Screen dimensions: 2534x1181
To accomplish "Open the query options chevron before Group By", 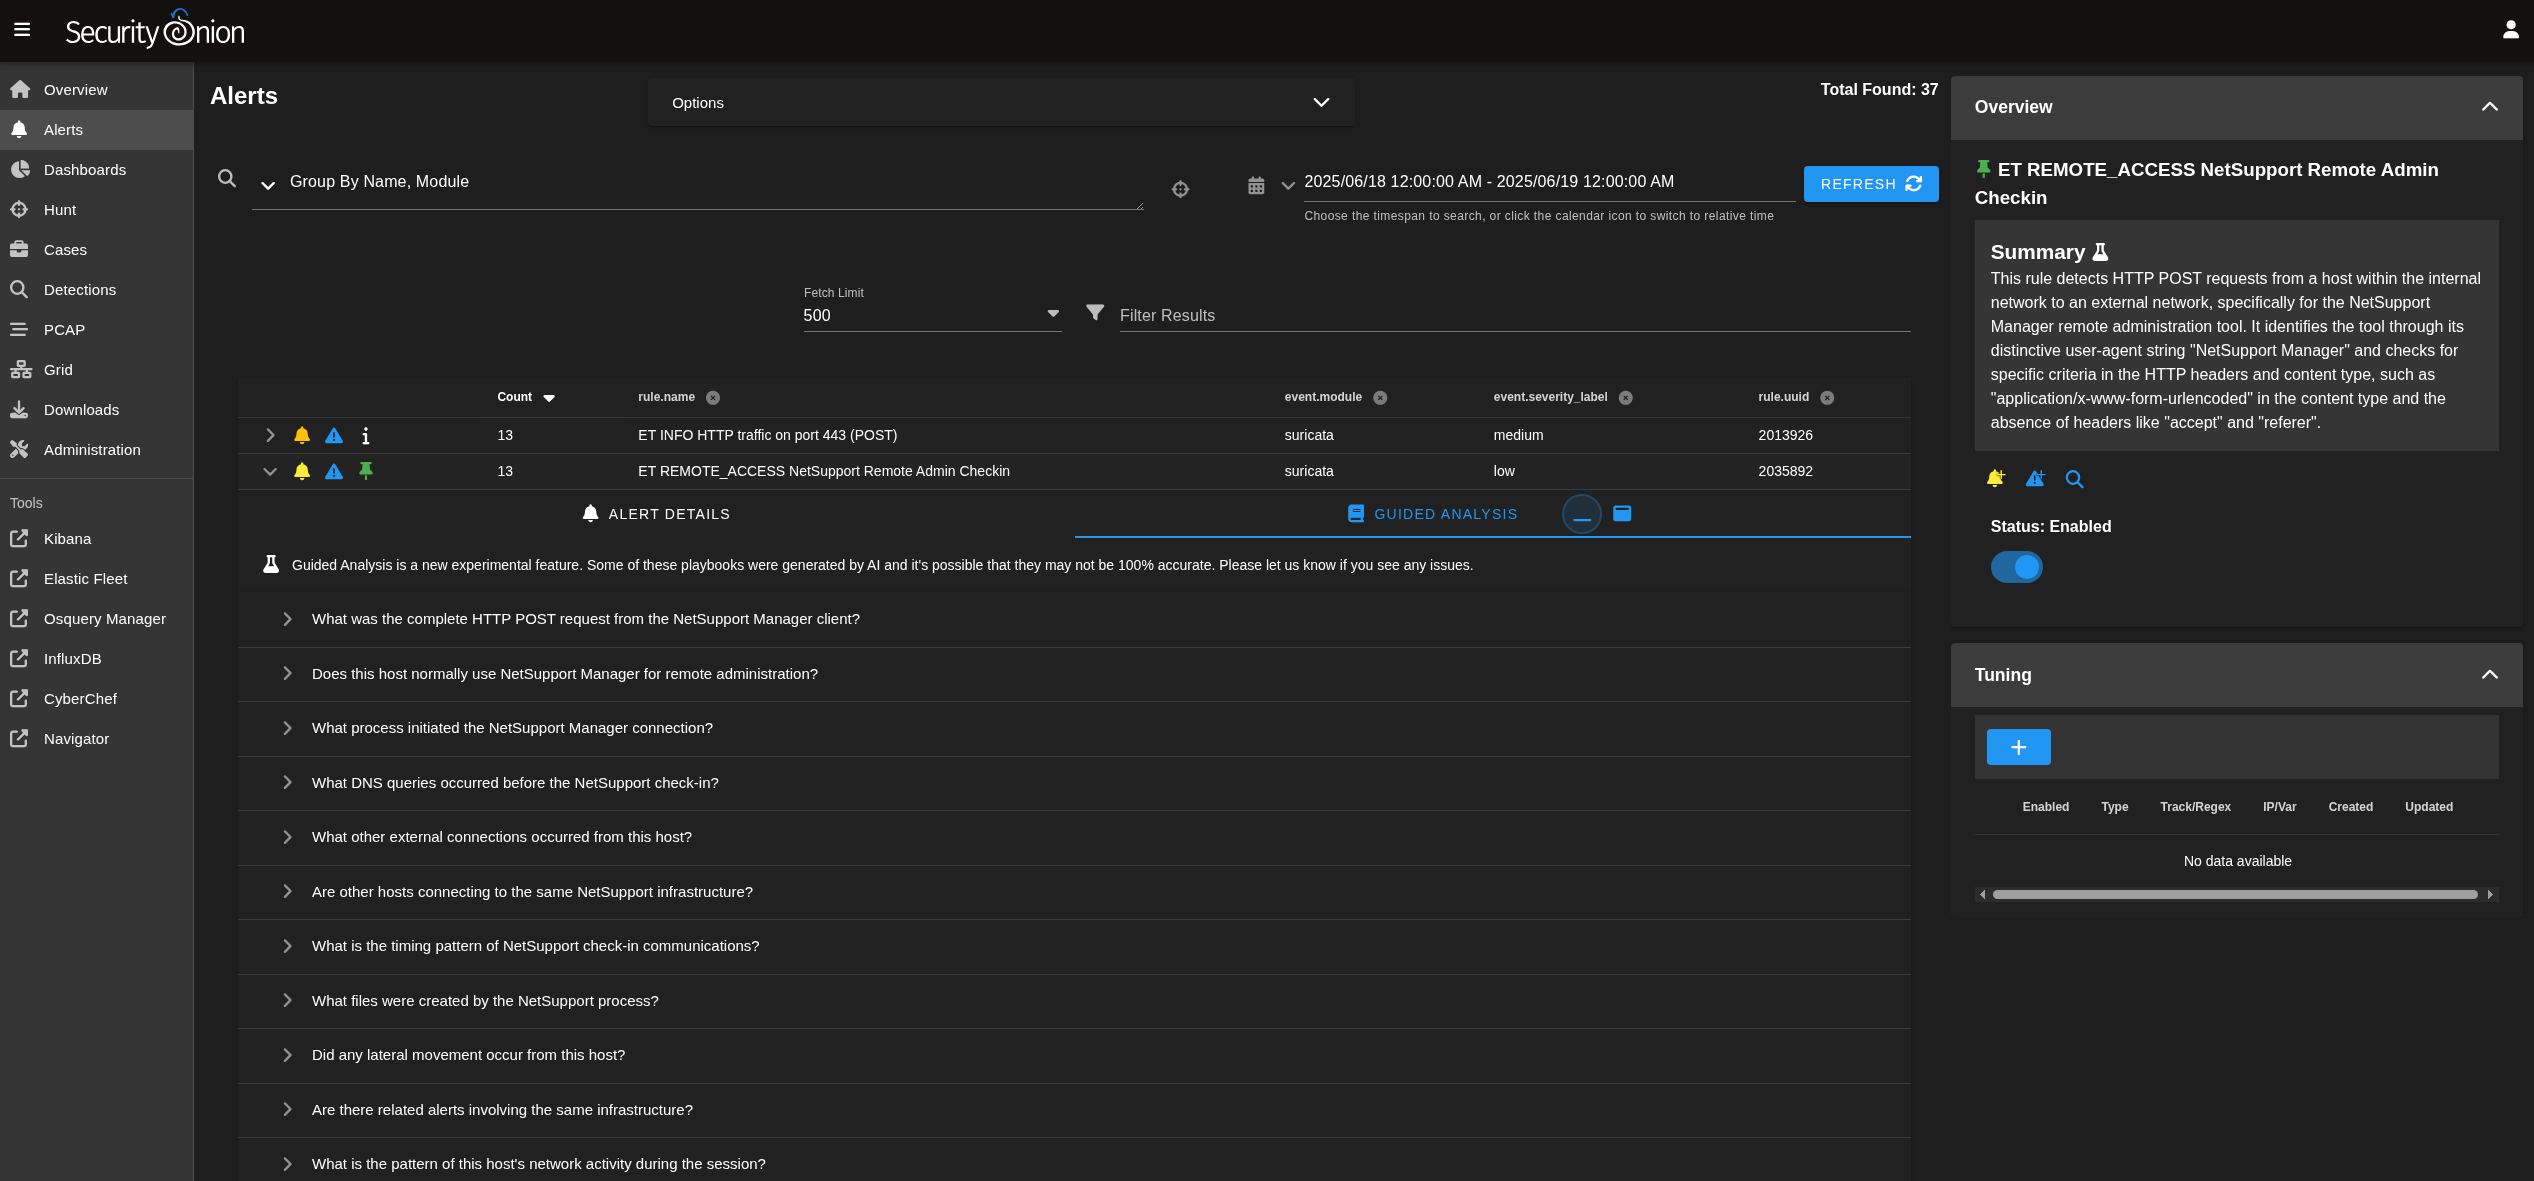I will pos(267,185).
